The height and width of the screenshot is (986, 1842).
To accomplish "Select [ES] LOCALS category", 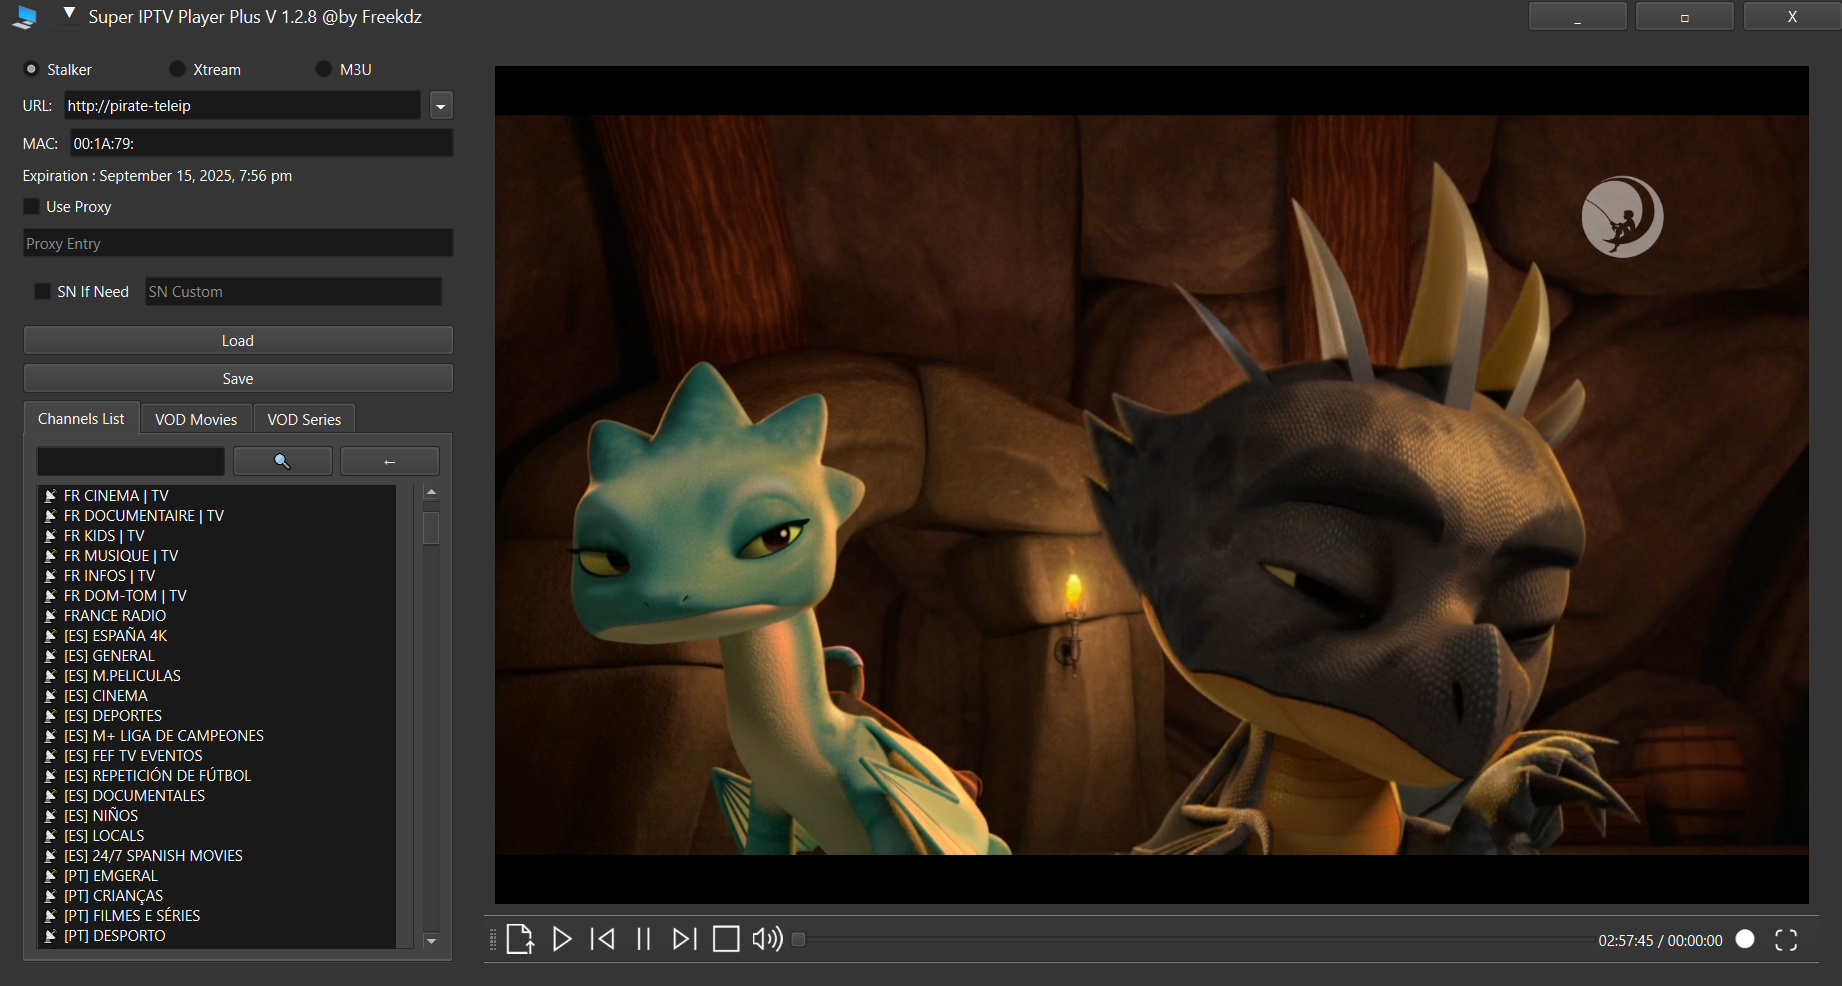I will pyautogui.click(x=104, y=836).
